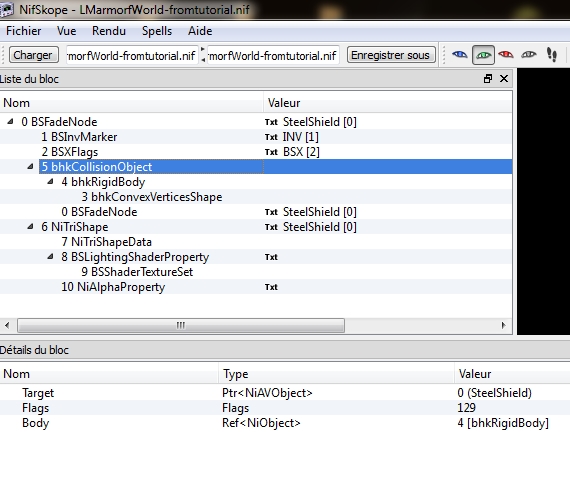Viewport: 570px width, 479px height.
Task: Click the blue eye view icon
Action: pyautogui.click(x=460, y=55)
